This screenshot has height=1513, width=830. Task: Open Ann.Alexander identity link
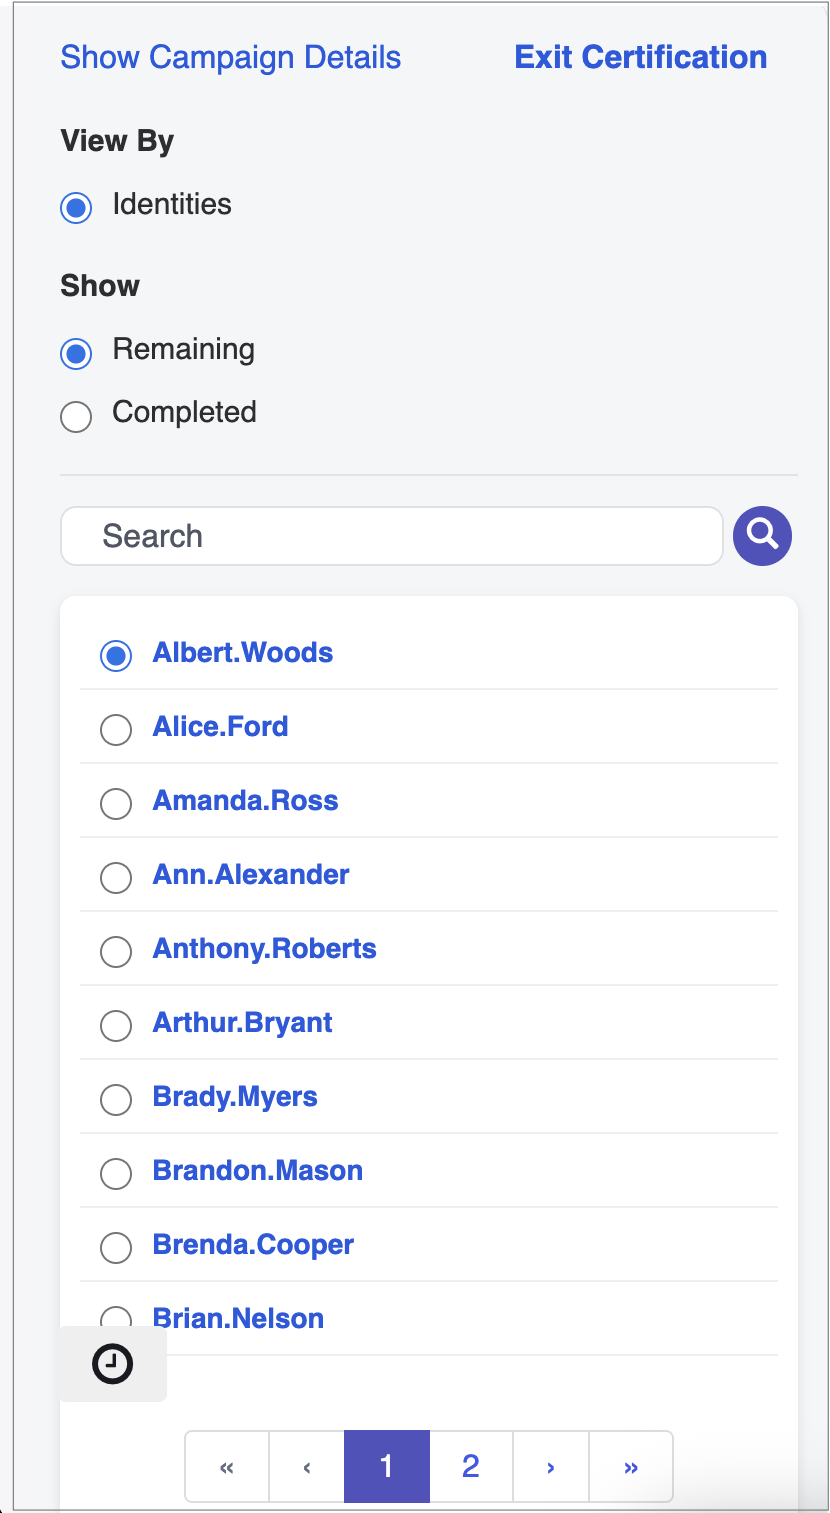click(x=251, y=875)
